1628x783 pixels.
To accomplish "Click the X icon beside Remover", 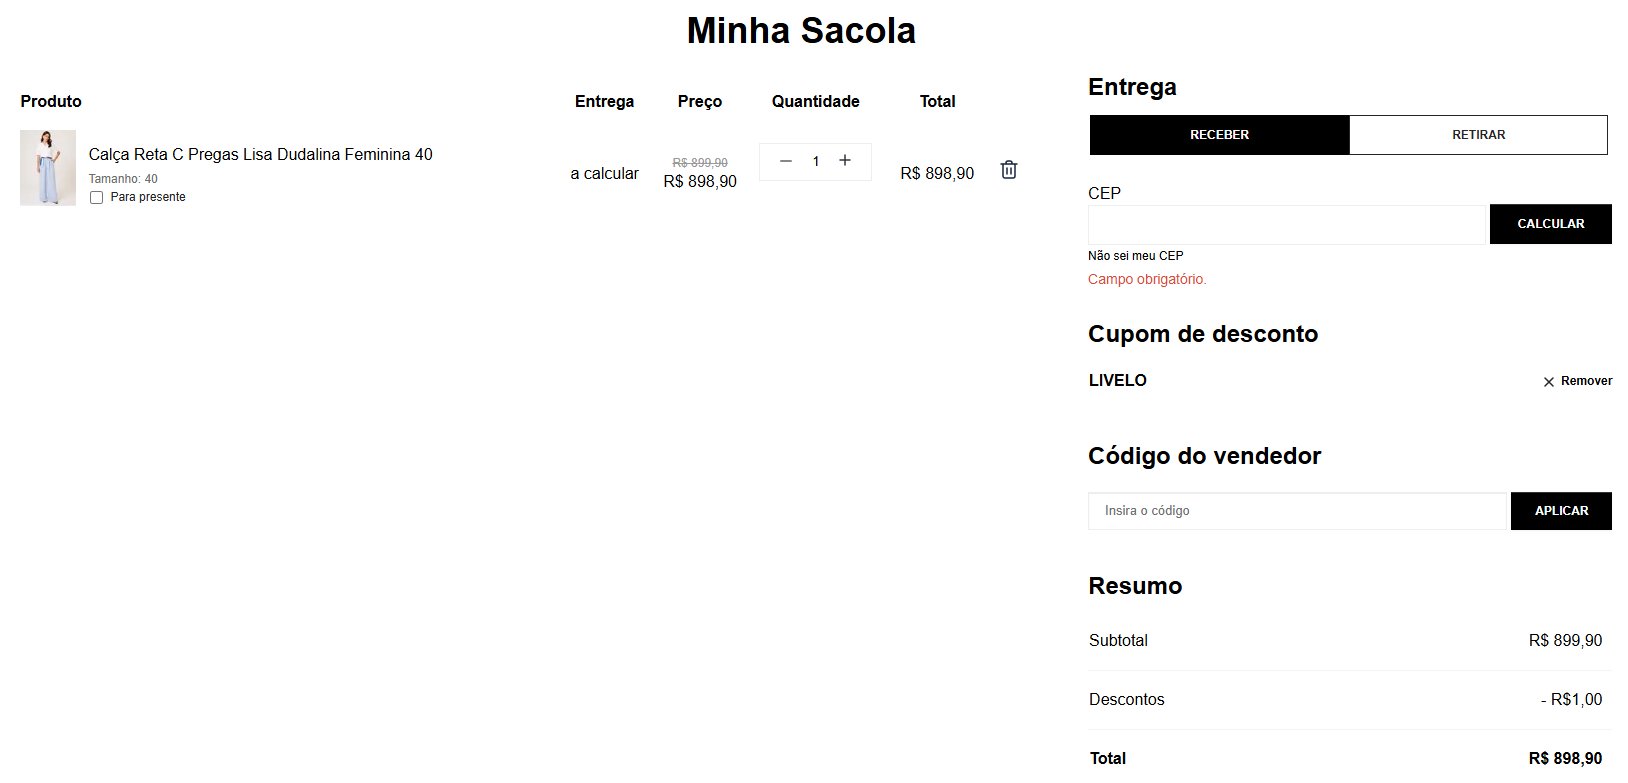I will click(x=1549, y=382).
